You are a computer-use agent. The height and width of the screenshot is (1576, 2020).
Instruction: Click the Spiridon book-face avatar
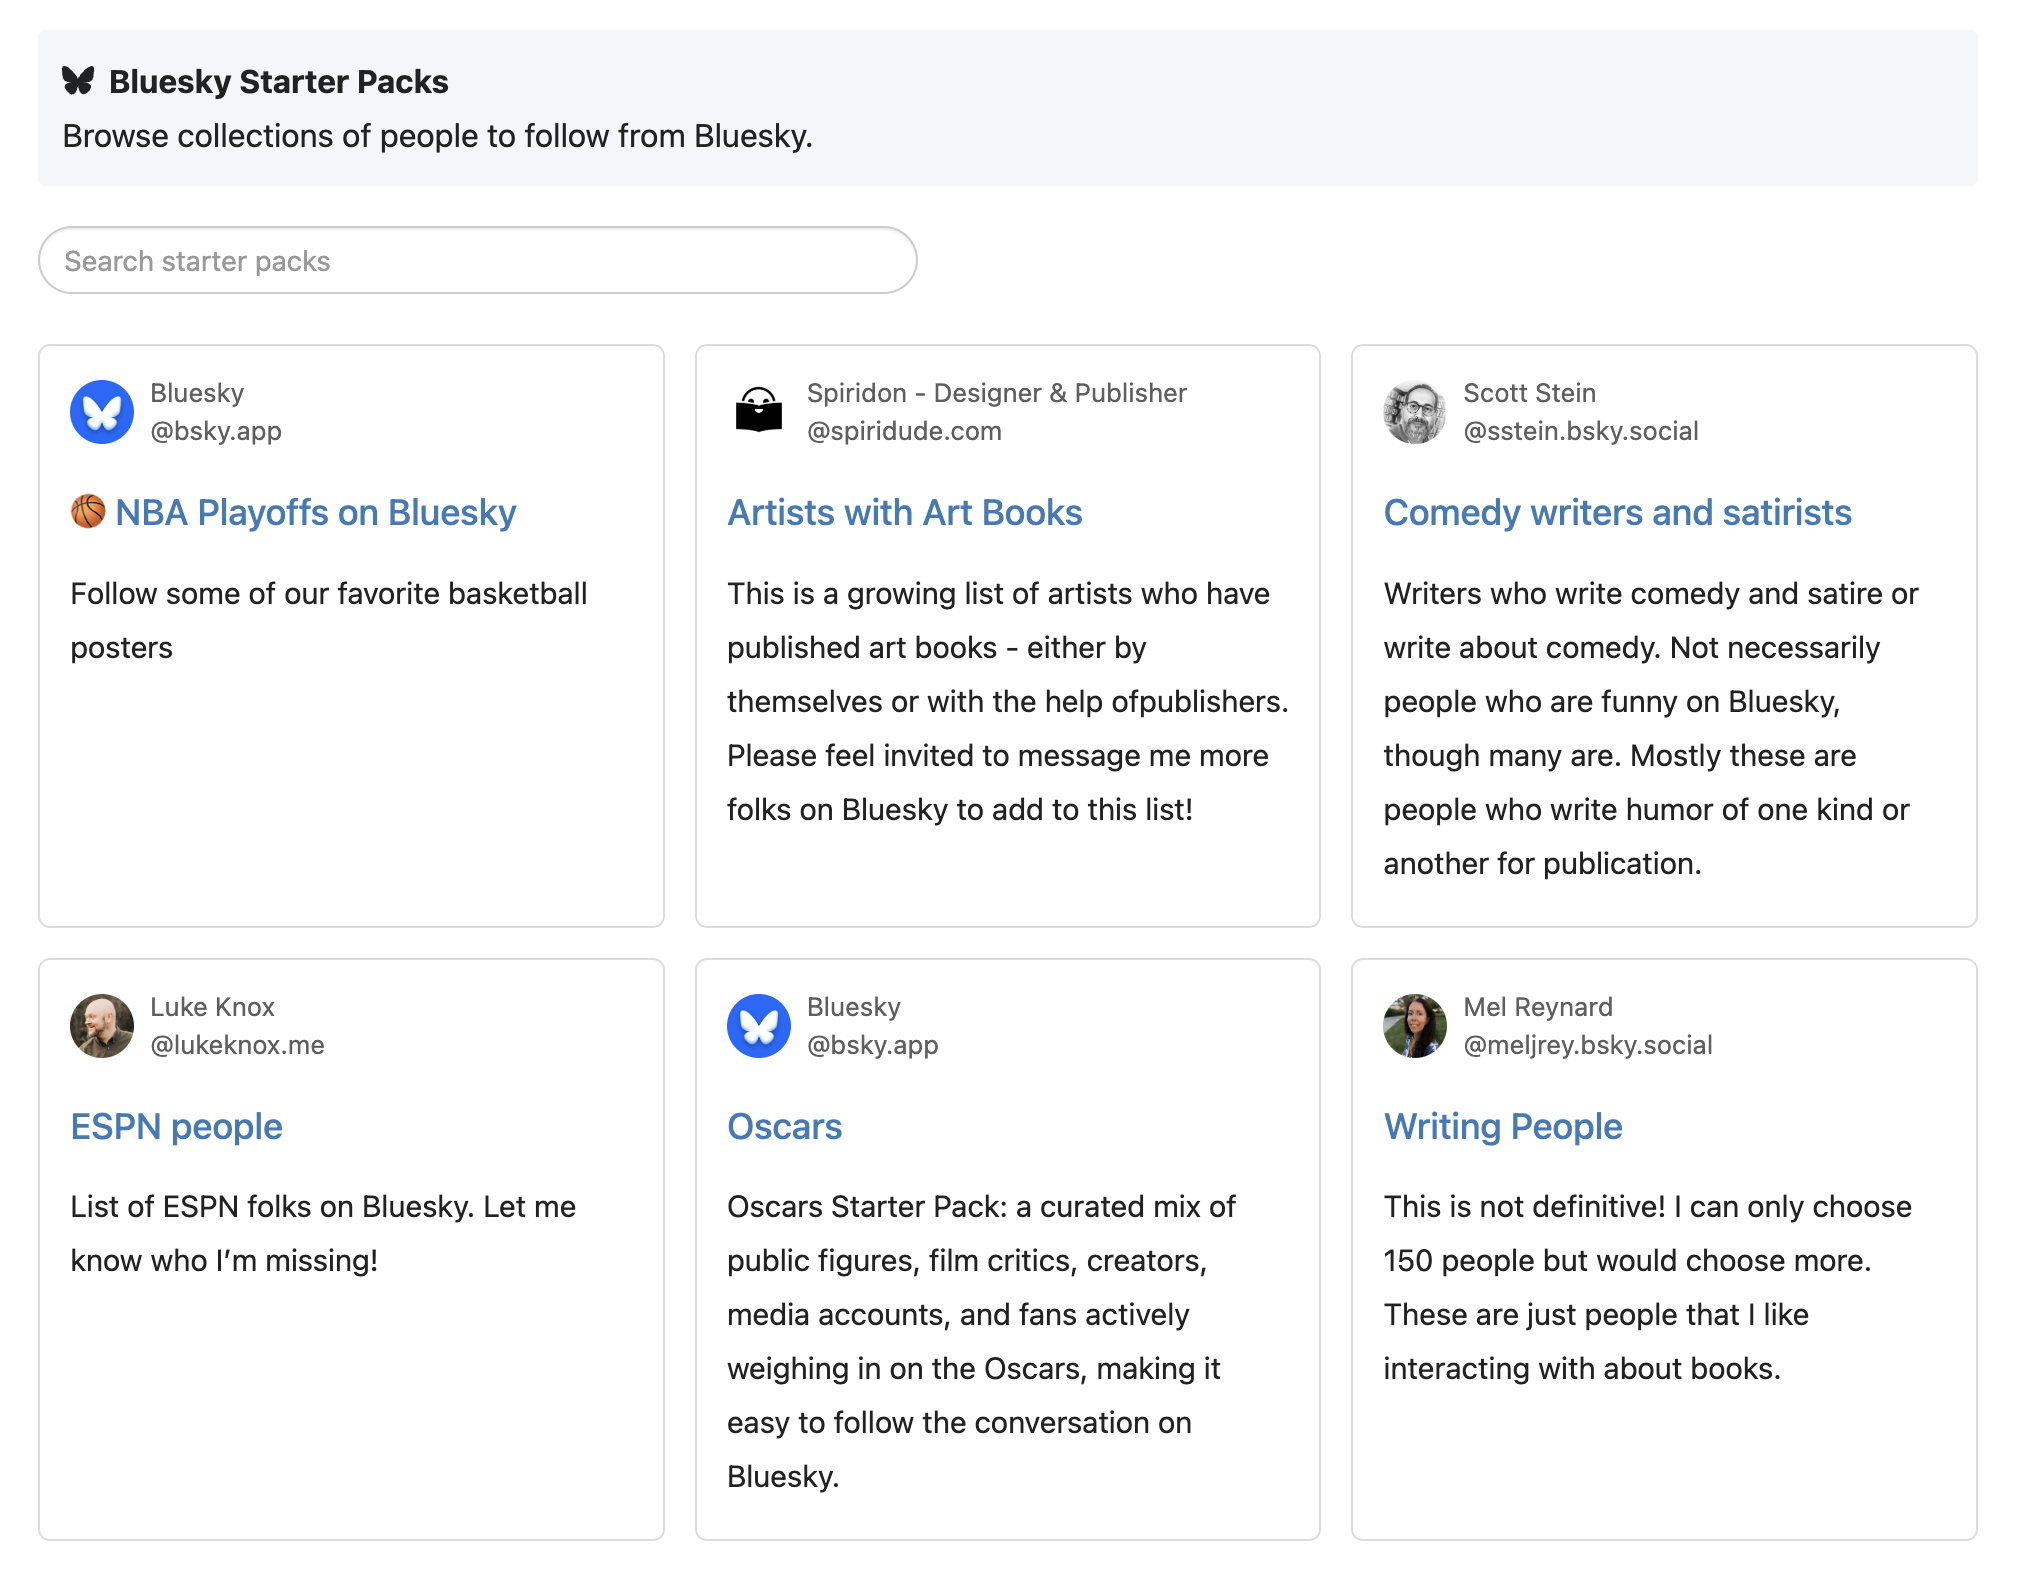point(759,412)
